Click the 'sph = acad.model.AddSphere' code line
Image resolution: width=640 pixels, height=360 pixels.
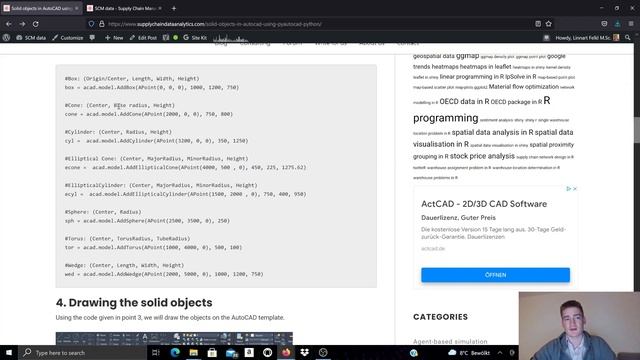(x=147, y=221)
